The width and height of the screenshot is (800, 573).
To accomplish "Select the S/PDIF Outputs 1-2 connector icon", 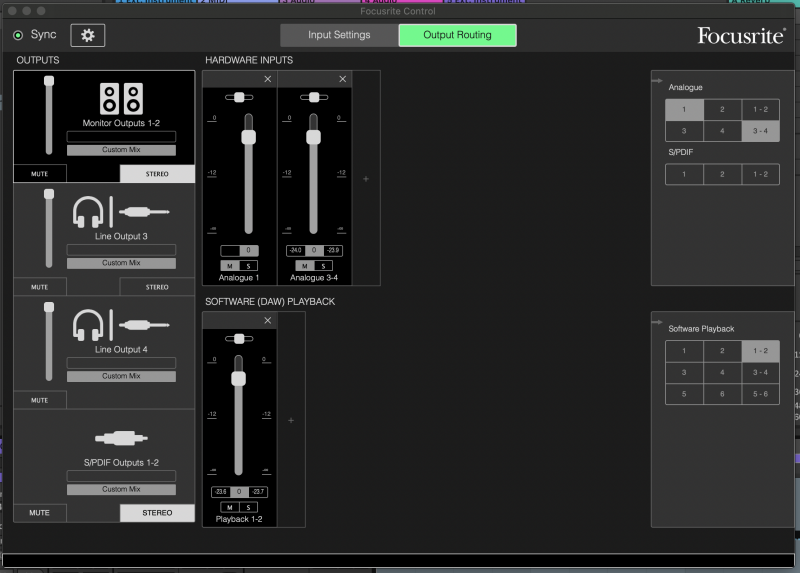I will pyautogui.click(x=121, y=438).
